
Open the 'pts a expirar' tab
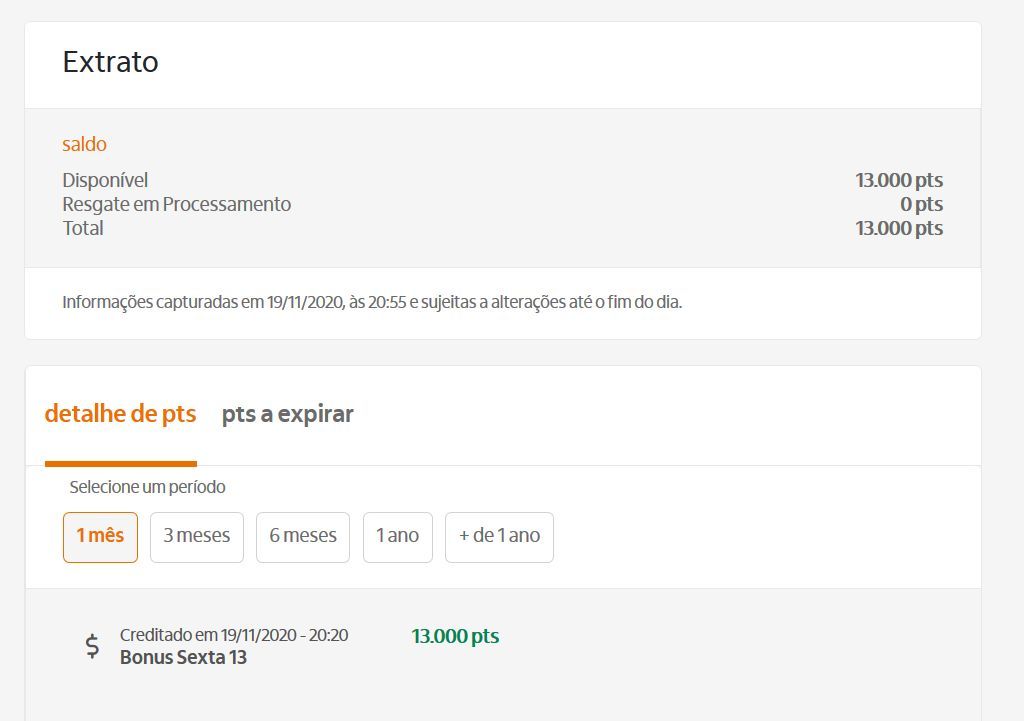tap(287, 414)
